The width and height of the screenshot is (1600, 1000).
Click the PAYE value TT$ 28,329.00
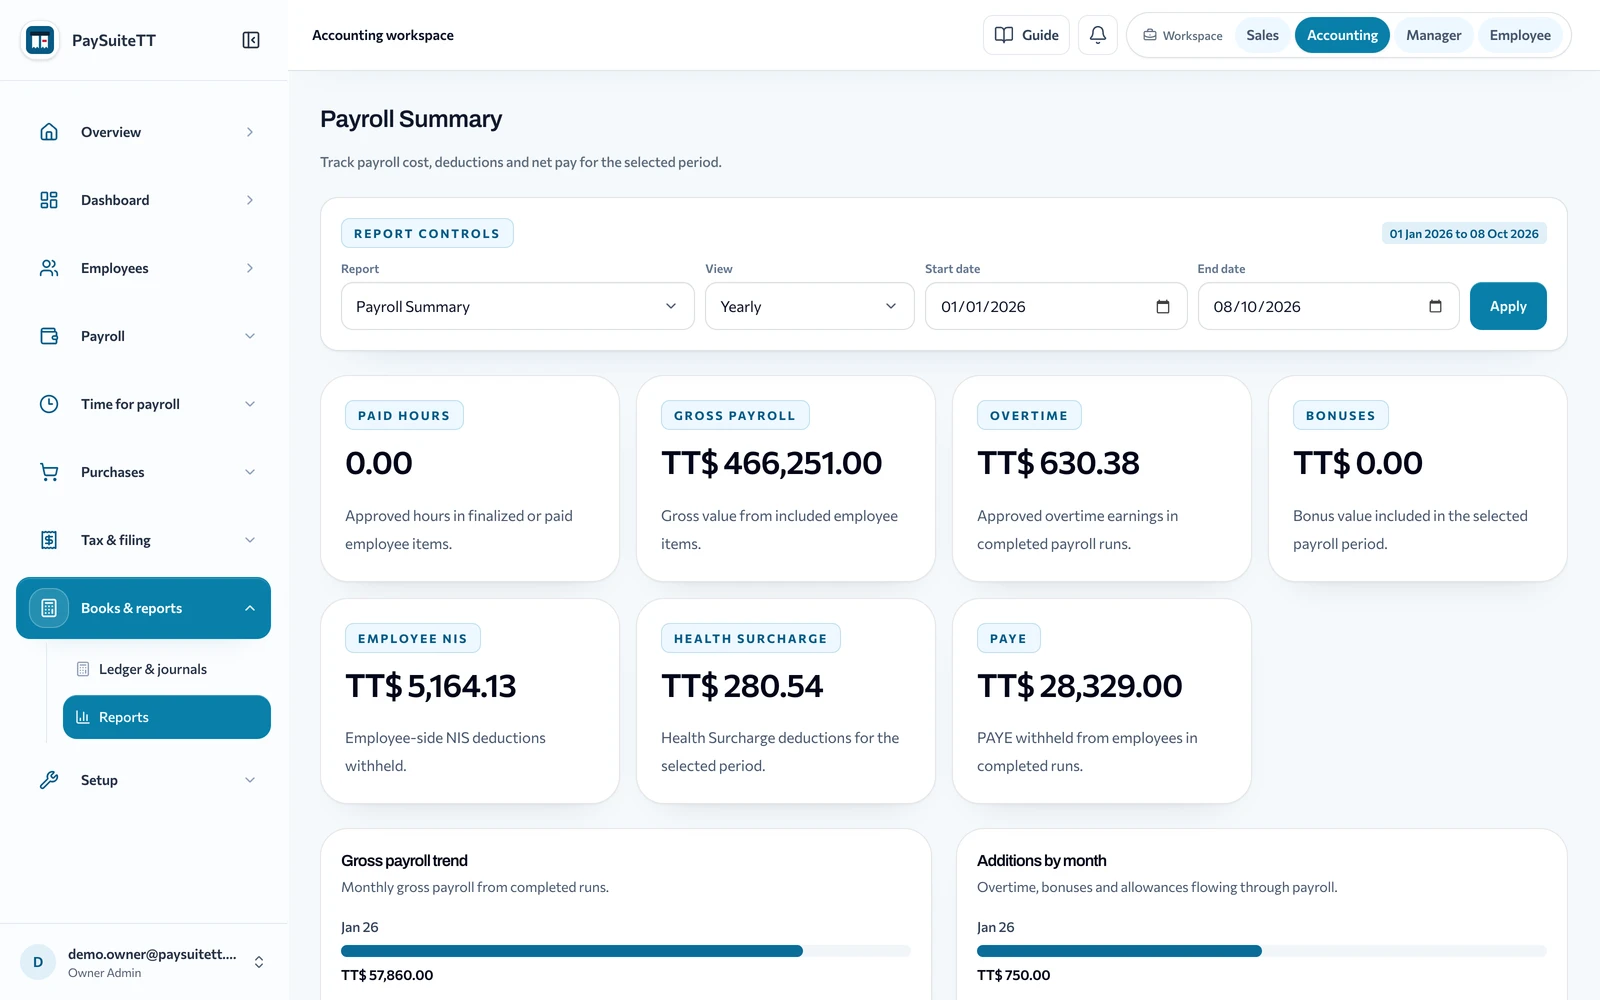click(x=1079, y=686)
